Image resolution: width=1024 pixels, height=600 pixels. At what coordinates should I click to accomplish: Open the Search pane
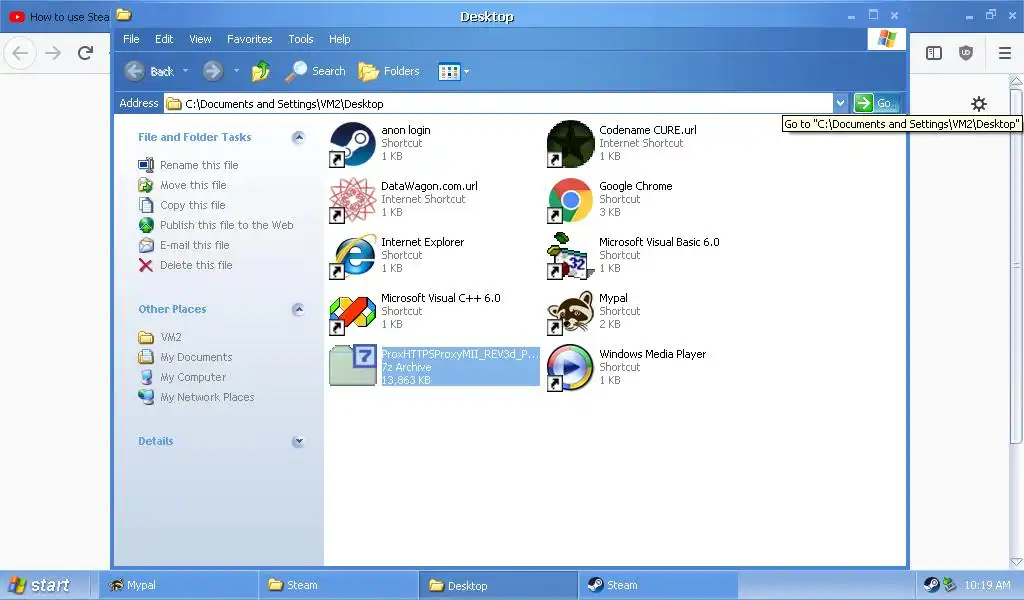pyautogui.click(x=315, y=71)
